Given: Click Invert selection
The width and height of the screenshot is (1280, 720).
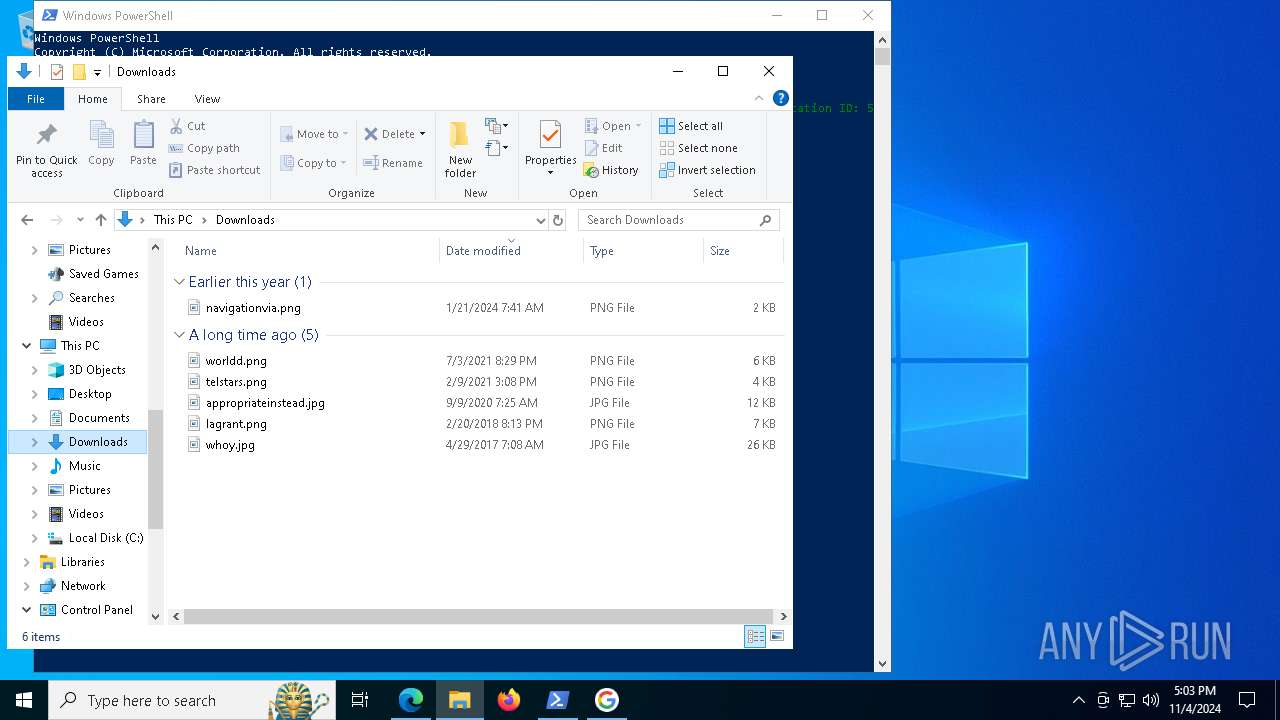Looking at the screenshot, I should pos(707,170).
